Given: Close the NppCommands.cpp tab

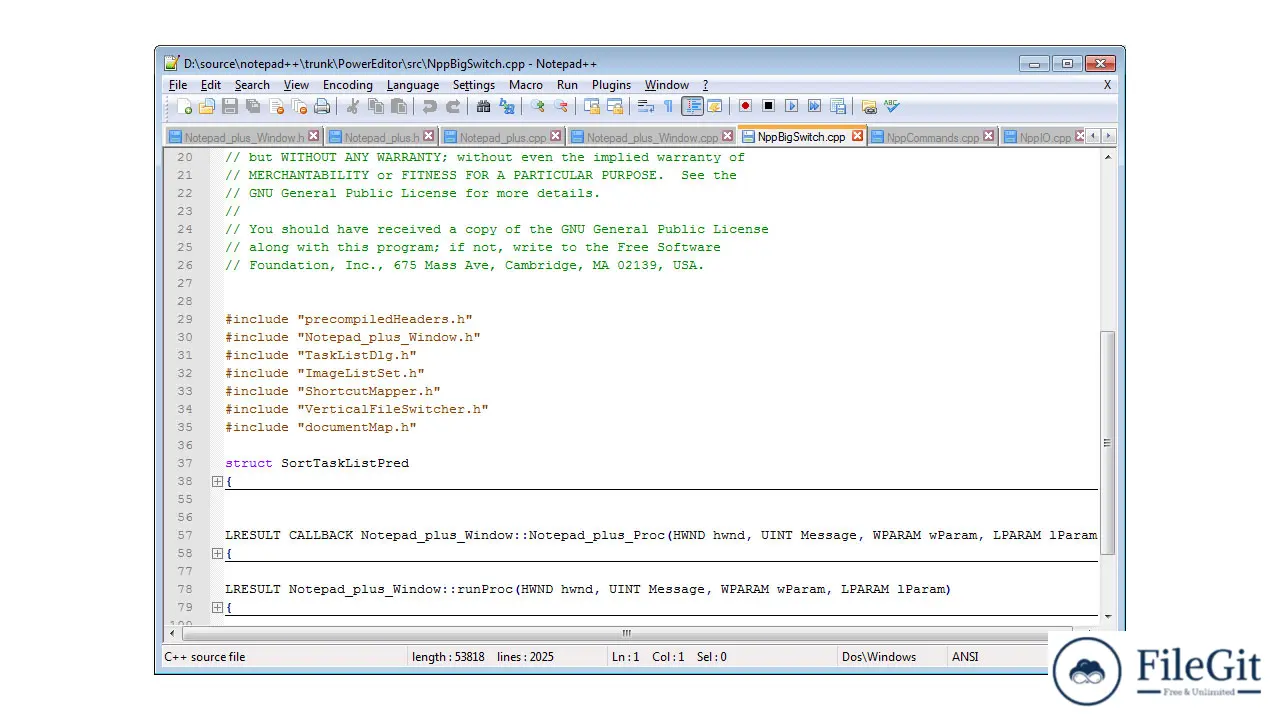Looking at the screenshot, I should coord(989,136).
